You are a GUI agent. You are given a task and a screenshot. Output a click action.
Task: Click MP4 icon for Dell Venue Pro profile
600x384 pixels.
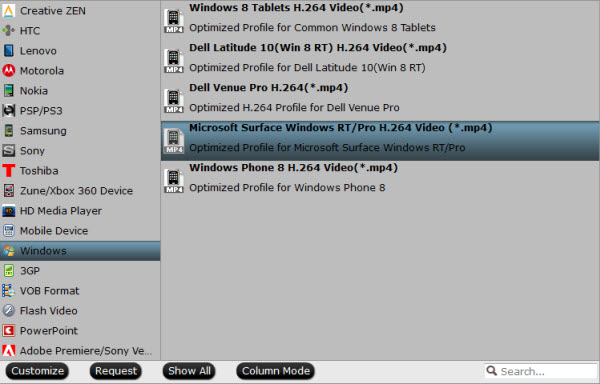tap(174, 101)
